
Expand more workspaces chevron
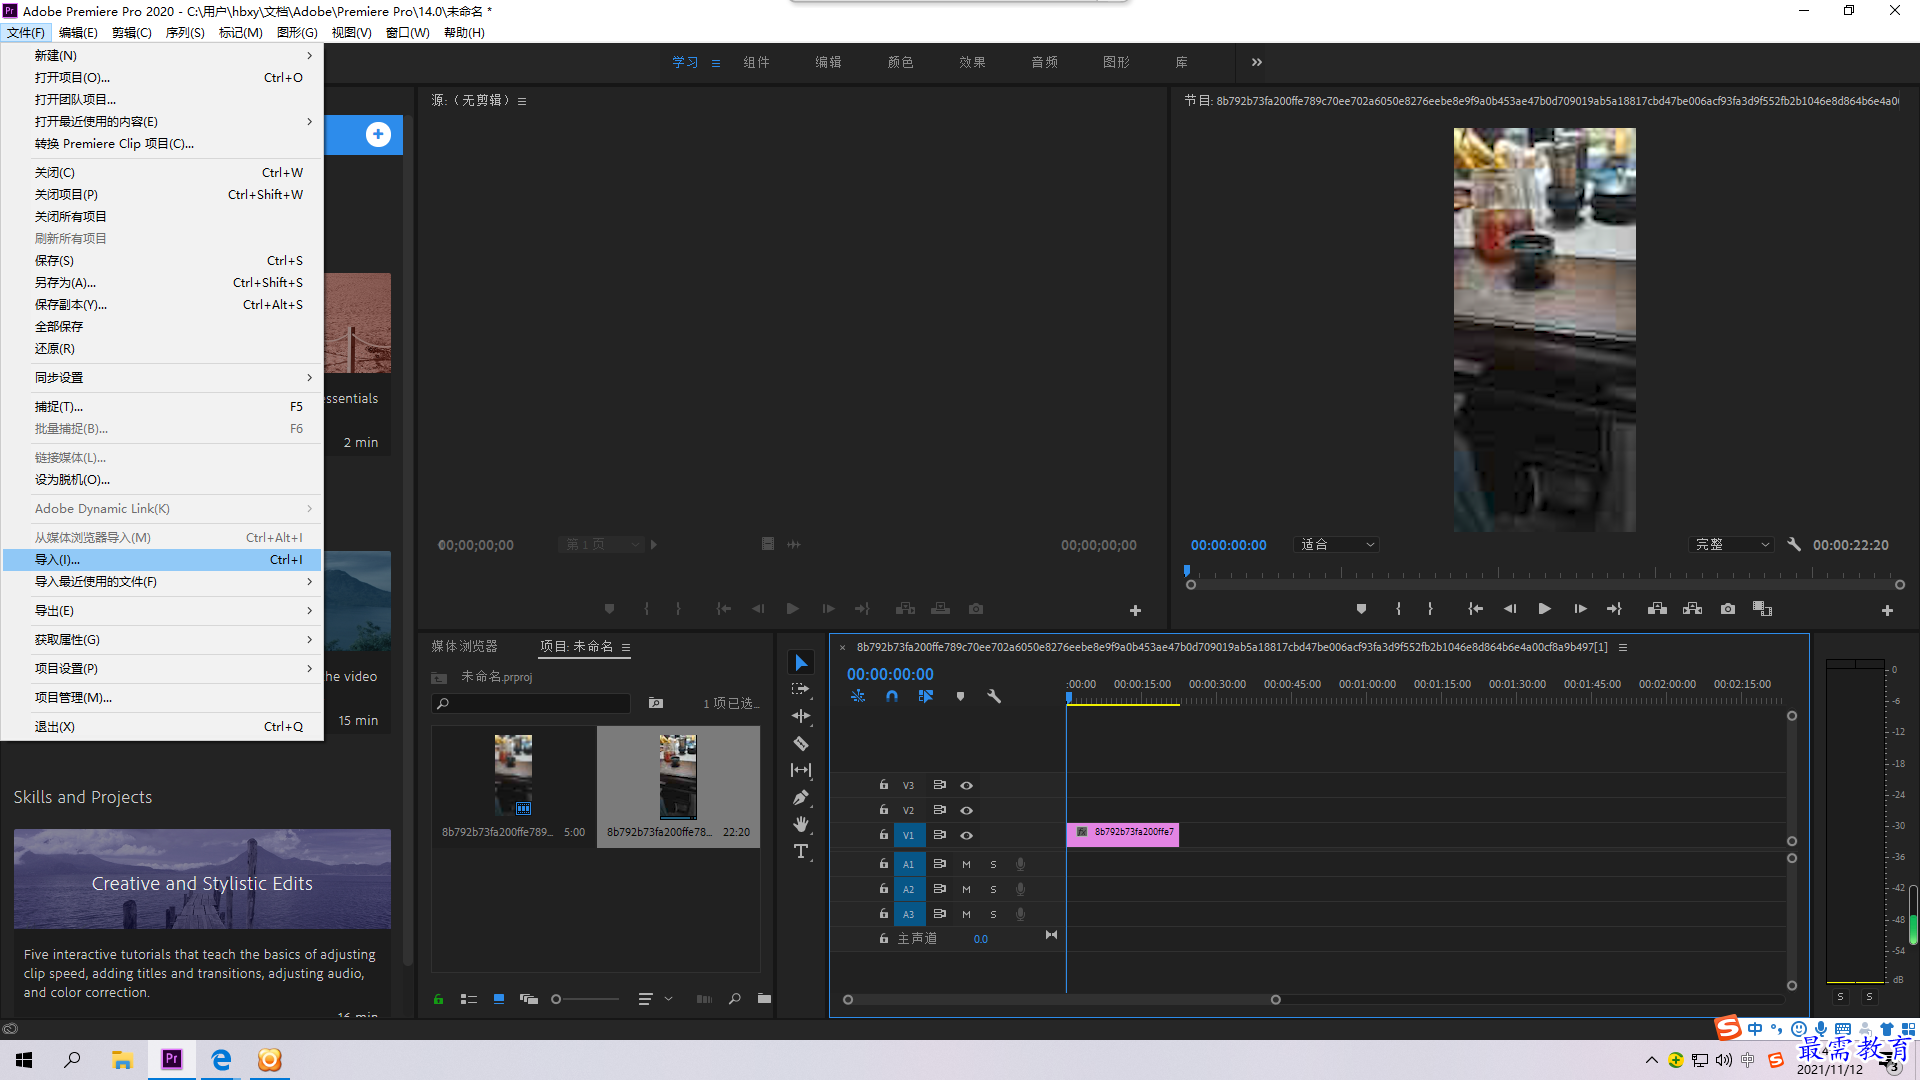(1256, 62)
